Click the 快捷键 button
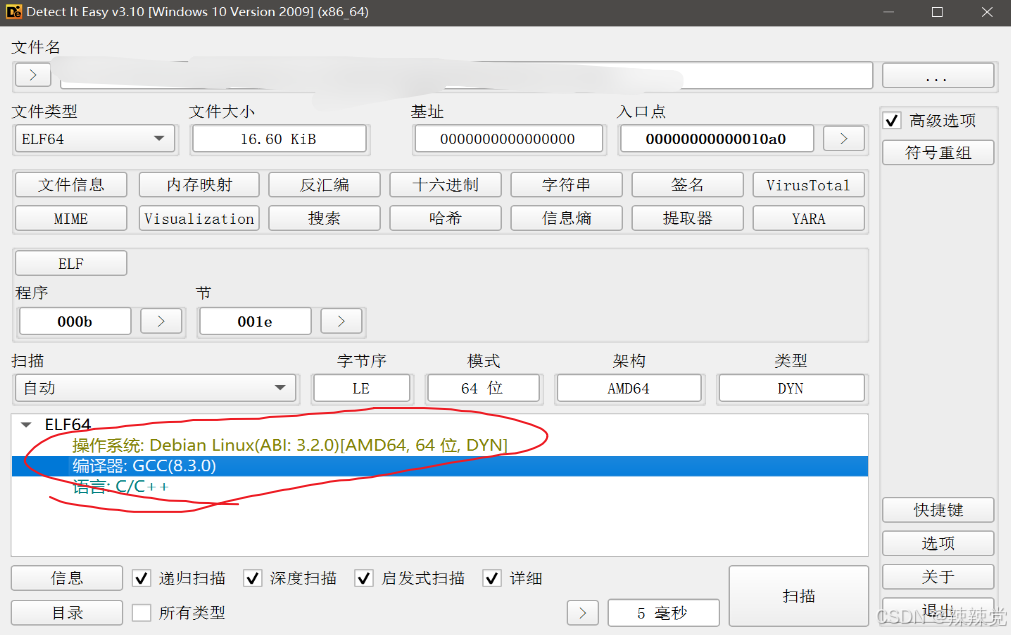Viewport: 1011px width, 635px height. coord(937,510)
